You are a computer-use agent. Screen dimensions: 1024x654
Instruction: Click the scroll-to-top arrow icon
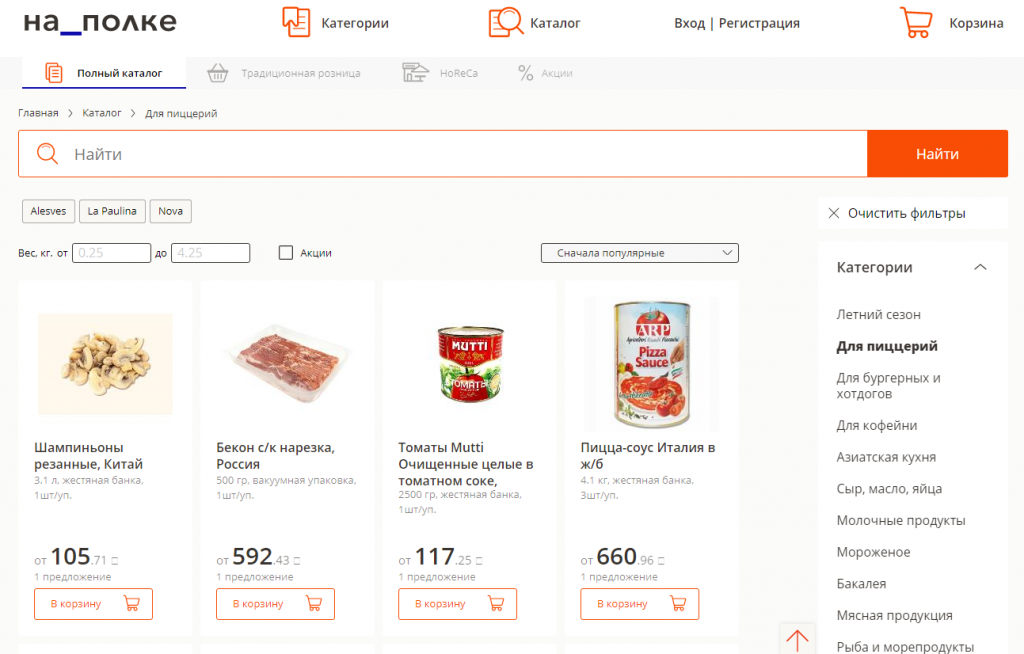[797, 639]
